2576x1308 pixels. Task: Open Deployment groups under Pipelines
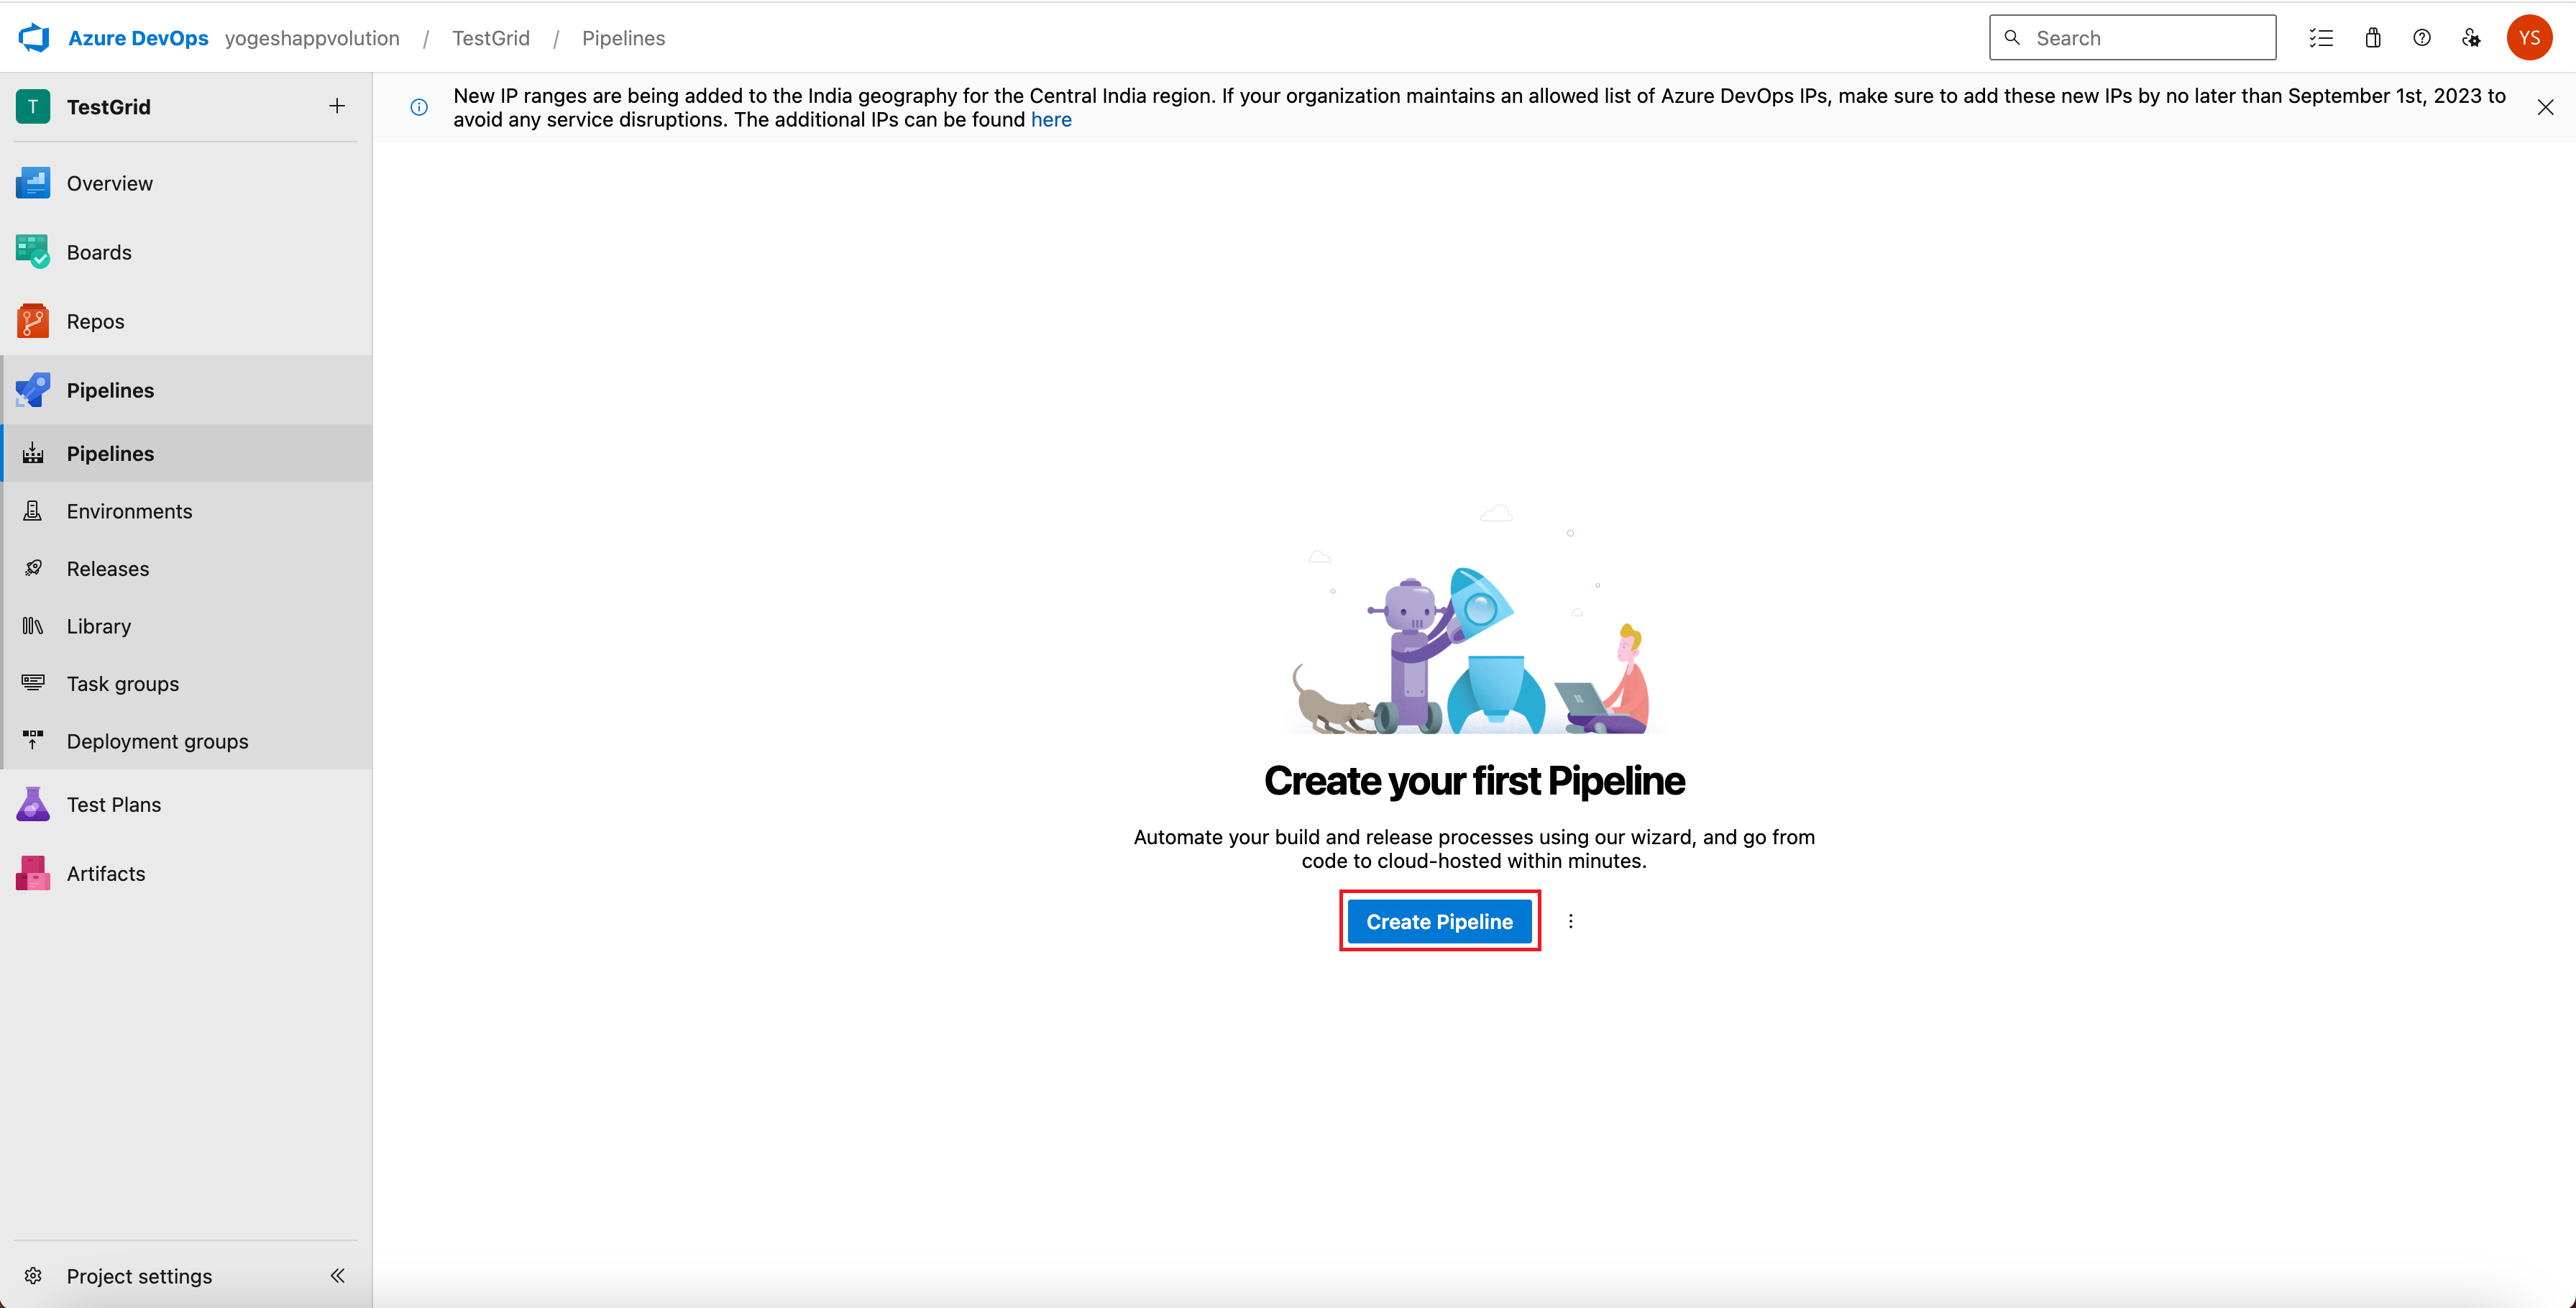point(186,741)
